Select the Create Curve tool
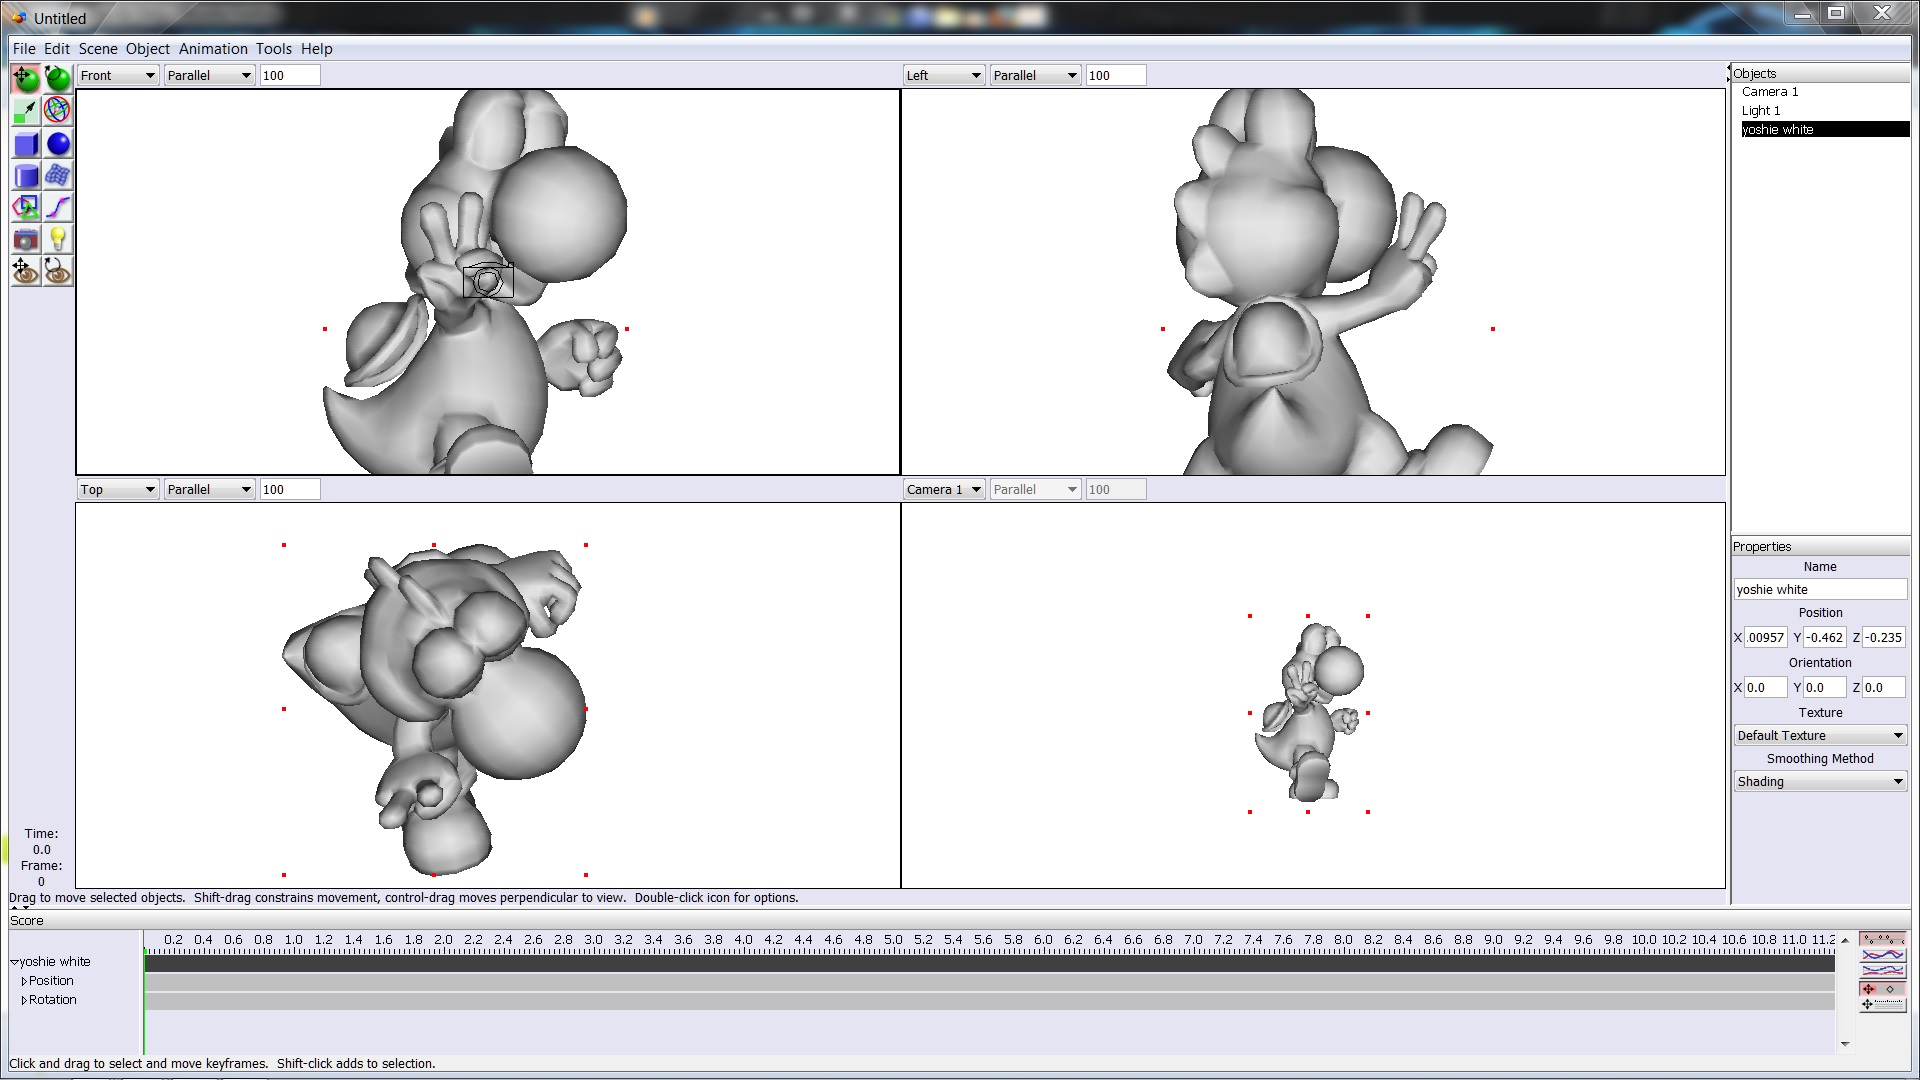Screen dimensions: 1920x1080 tap(58, 208)
